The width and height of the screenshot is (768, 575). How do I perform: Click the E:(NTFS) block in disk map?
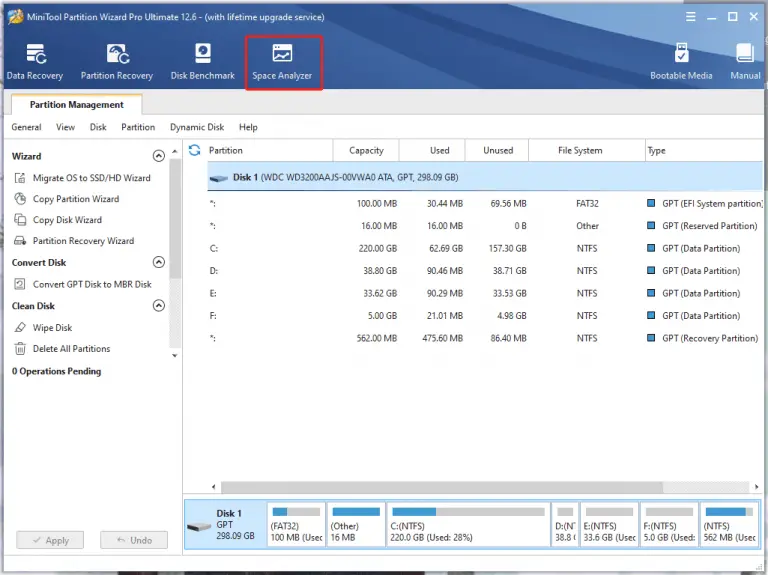[609, 524]
